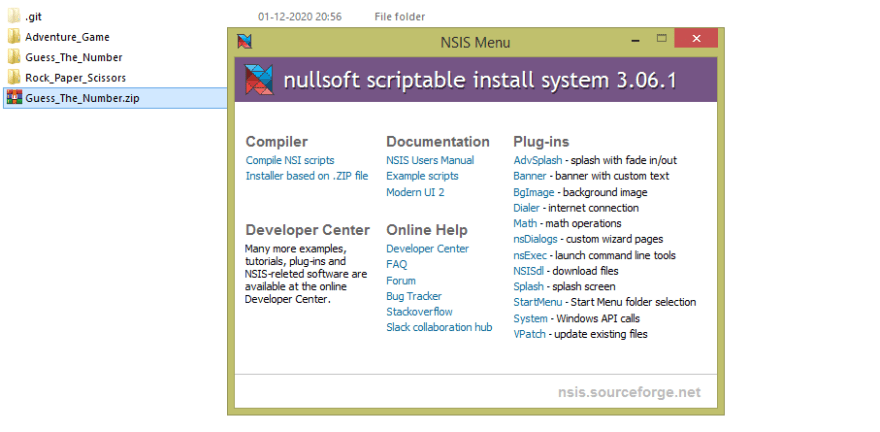Select the Guess_The_Number folder icon
Viewport: 880px width, 432px height.
coord(14,57)
